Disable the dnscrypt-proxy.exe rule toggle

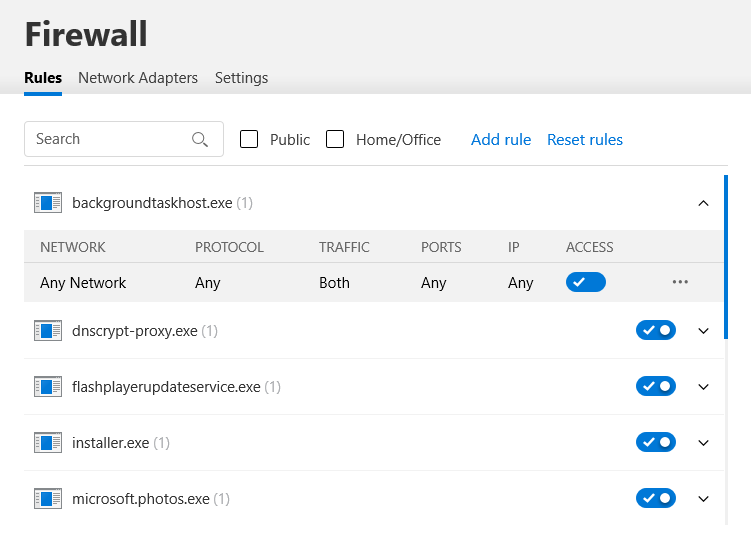pos(656,331)
